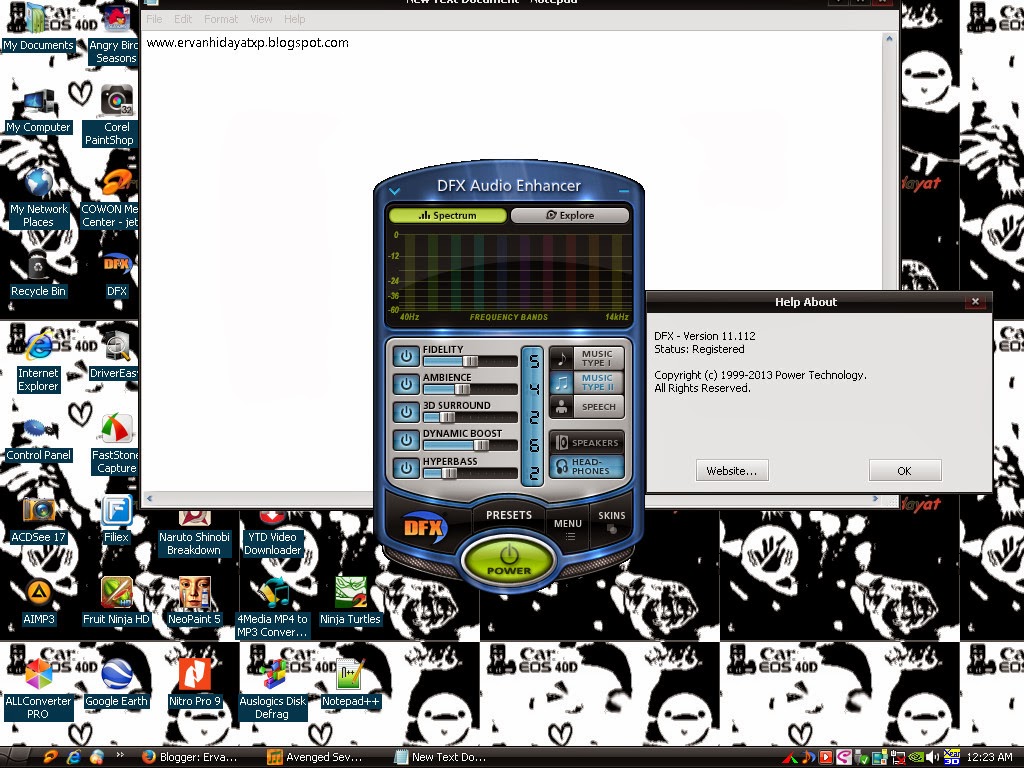Image resolution: width=1024 pixels, height=768 pixels.
Task: Select the Nitro Pro 9 icon
Action: 194,684
